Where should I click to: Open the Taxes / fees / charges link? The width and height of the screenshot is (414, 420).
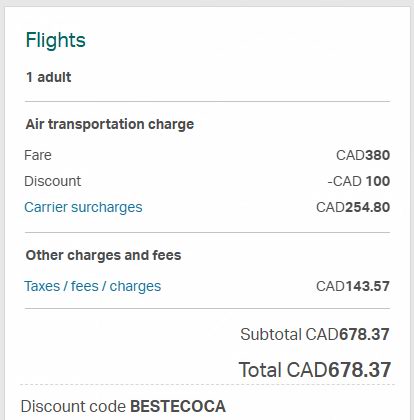93,286
